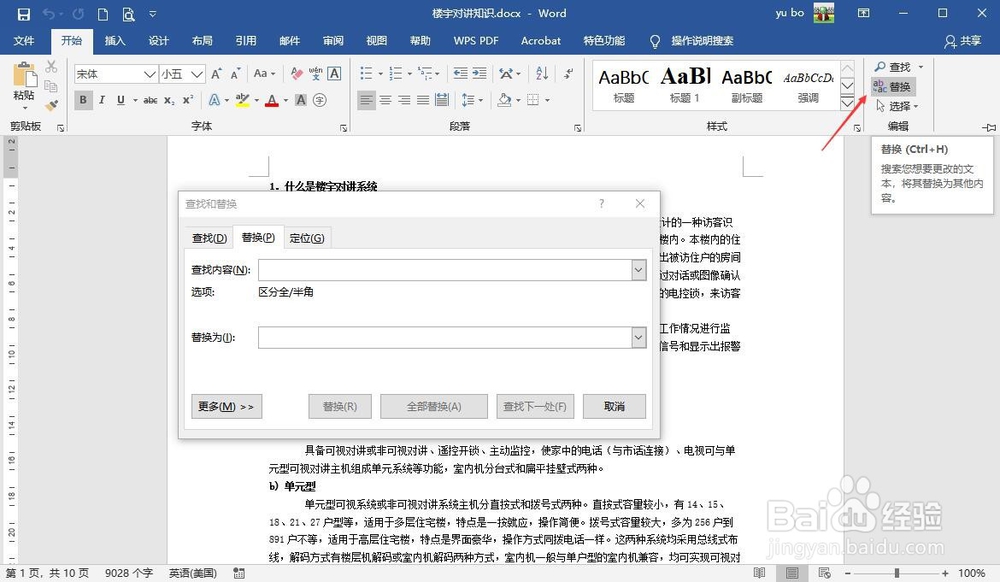Click the 取消 button in the dialog
The image size is (1000, 582).
pos(616,406)
